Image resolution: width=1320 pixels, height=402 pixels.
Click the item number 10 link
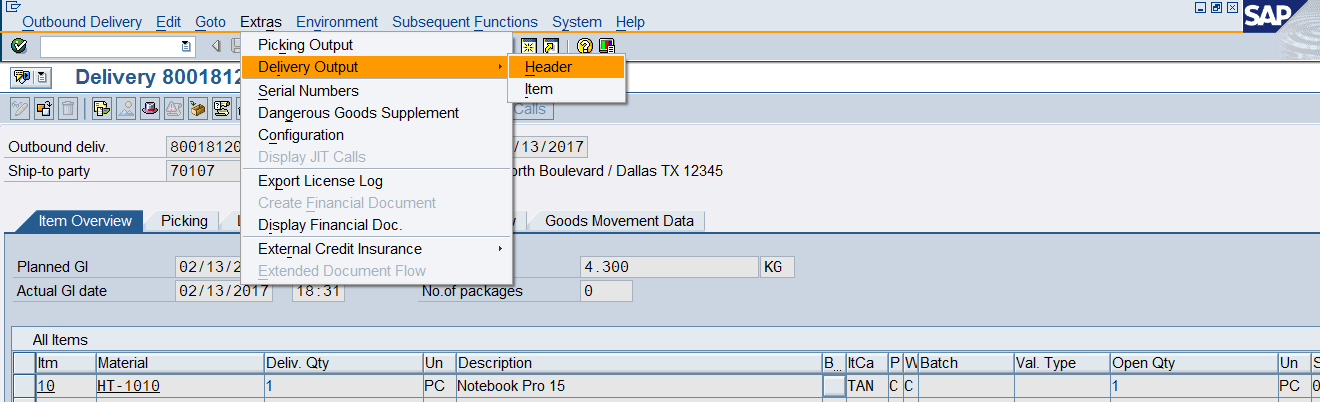(x=46, y=386)
